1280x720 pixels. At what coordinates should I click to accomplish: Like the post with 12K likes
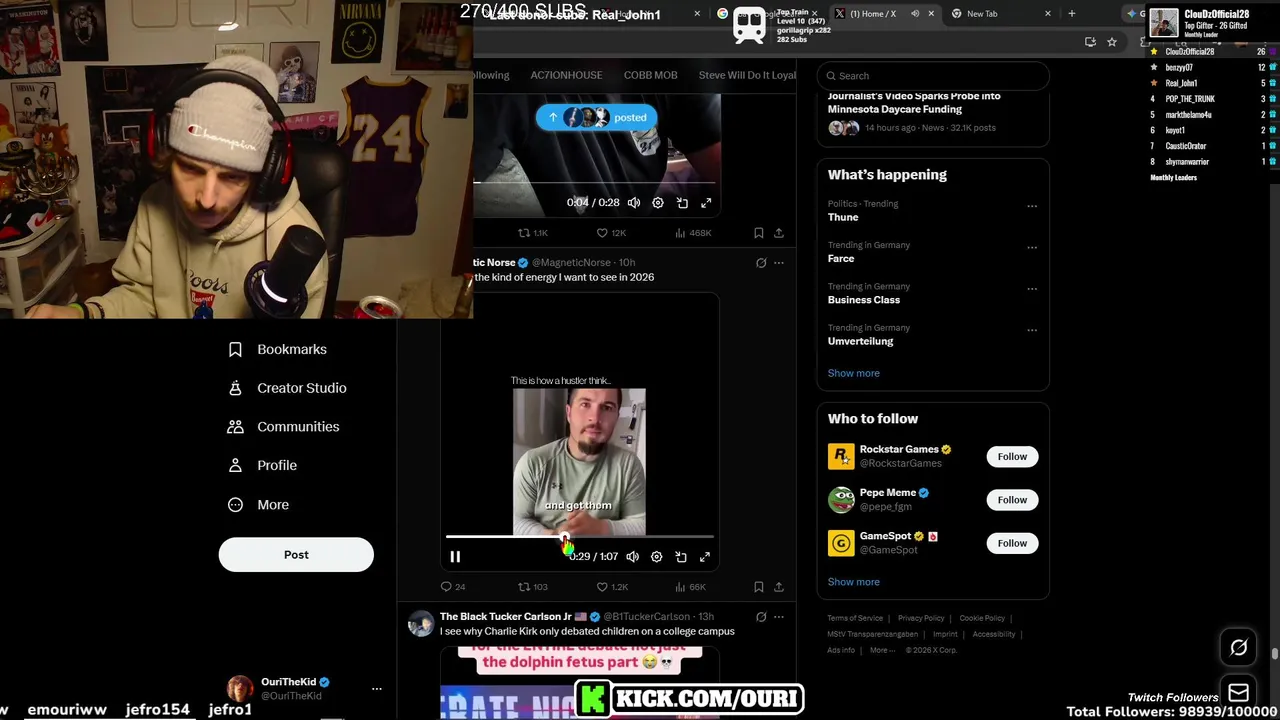tap(611, 233)
